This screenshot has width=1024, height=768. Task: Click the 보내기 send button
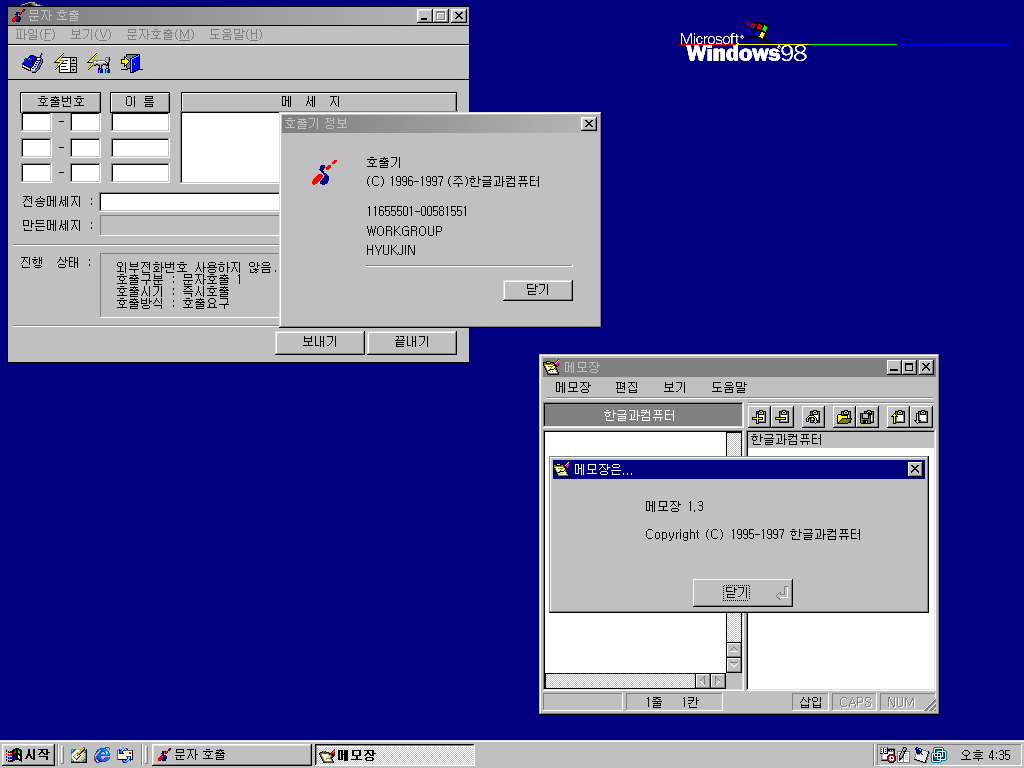pos(320,342)
